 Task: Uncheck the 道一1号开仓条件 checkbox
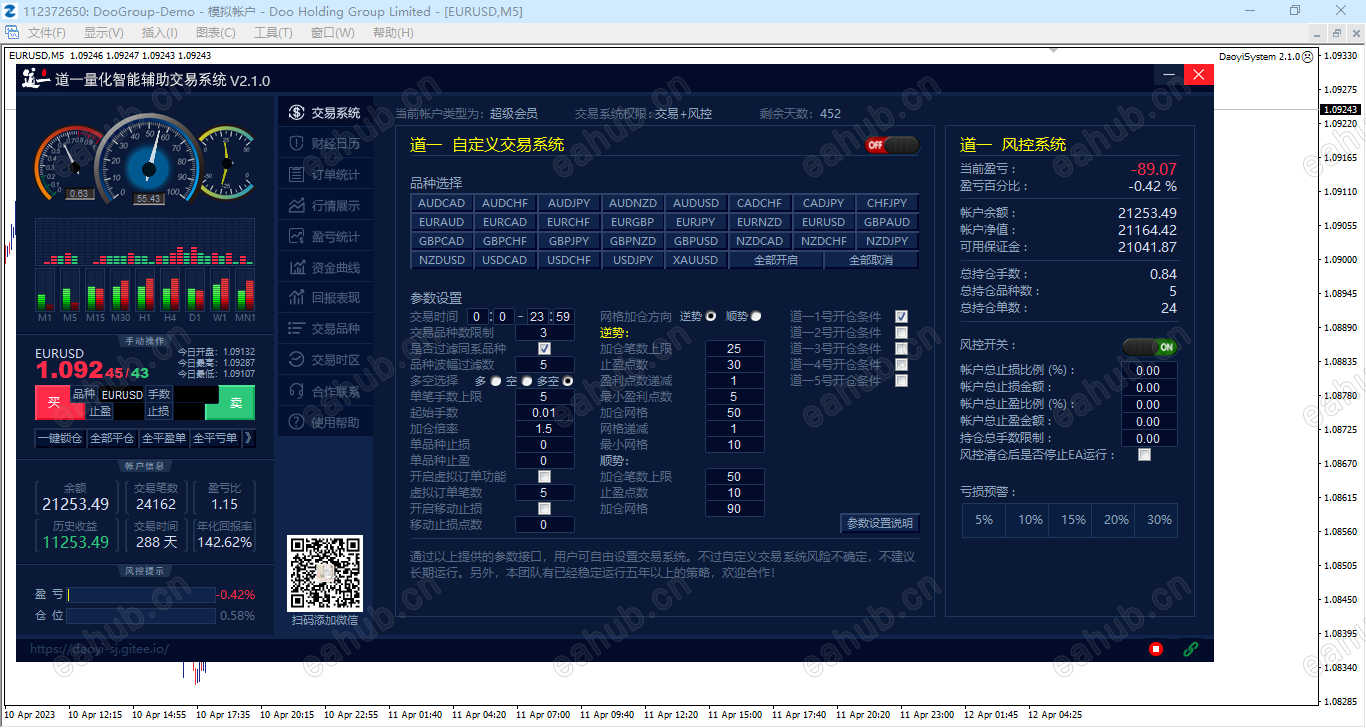[x=901, y=317]
